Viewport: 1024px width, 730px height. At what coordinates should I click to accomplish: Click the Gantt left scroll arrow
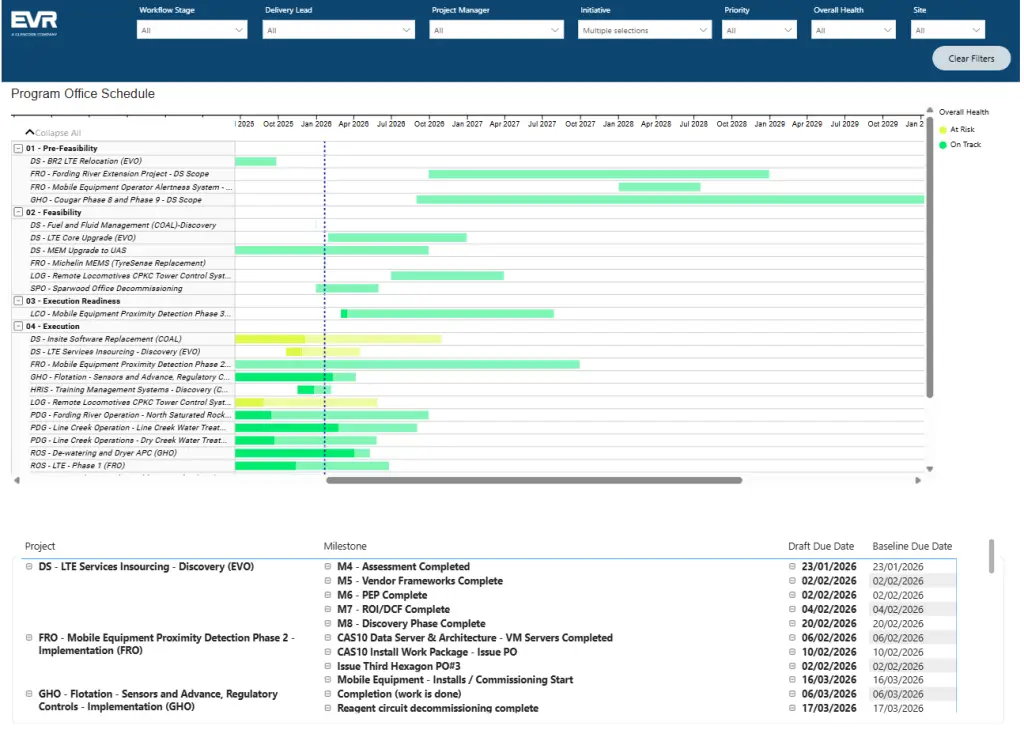pyautogui.click(x=15, y=481)
